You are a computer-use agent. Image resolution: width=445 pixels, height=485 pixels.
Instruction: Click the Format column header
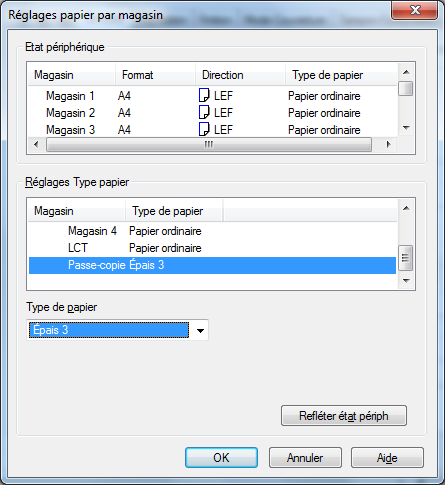155,75
